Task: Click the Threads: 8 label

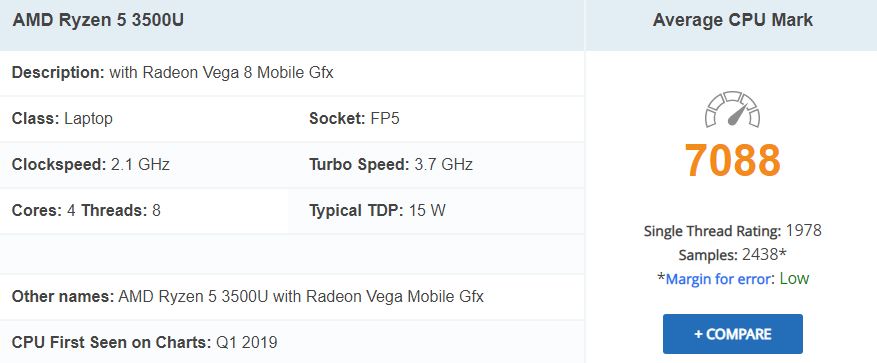Action: click(x=121, y=210)
